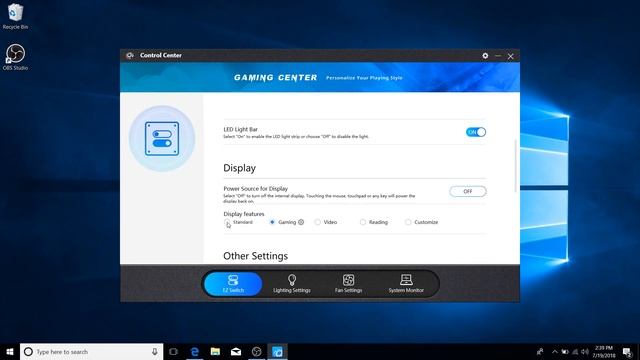This screenshot has height=360, width=640.
Task: Launch Microsoft Edge from taskbar
Action: coord(195,351)
